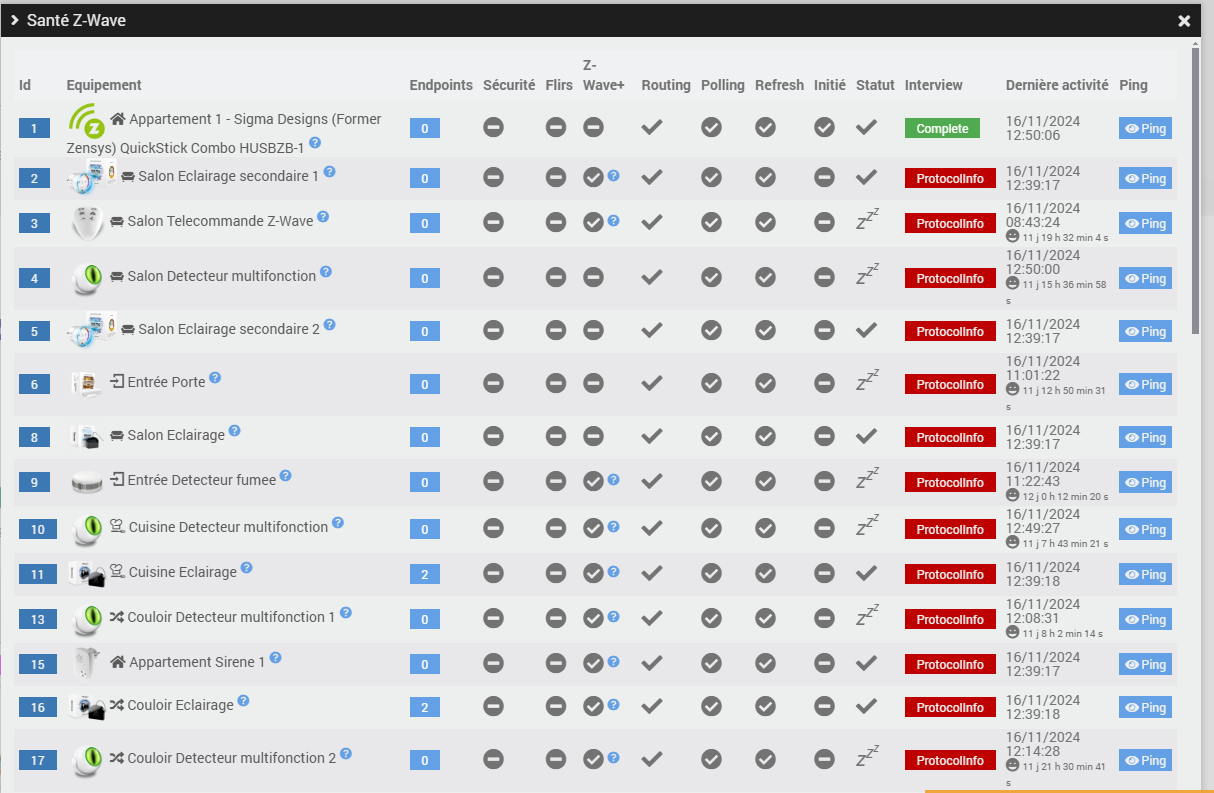Click the sleeping status icon for Cuisine Detecteur multifonction
Image resolution: width=1214 pixels, height=793 pixels.
[x=867, y=527]
